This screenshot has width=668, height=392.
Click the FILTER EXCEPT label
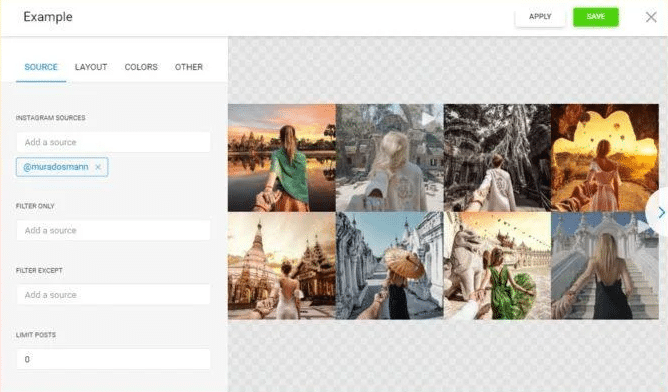39,270
